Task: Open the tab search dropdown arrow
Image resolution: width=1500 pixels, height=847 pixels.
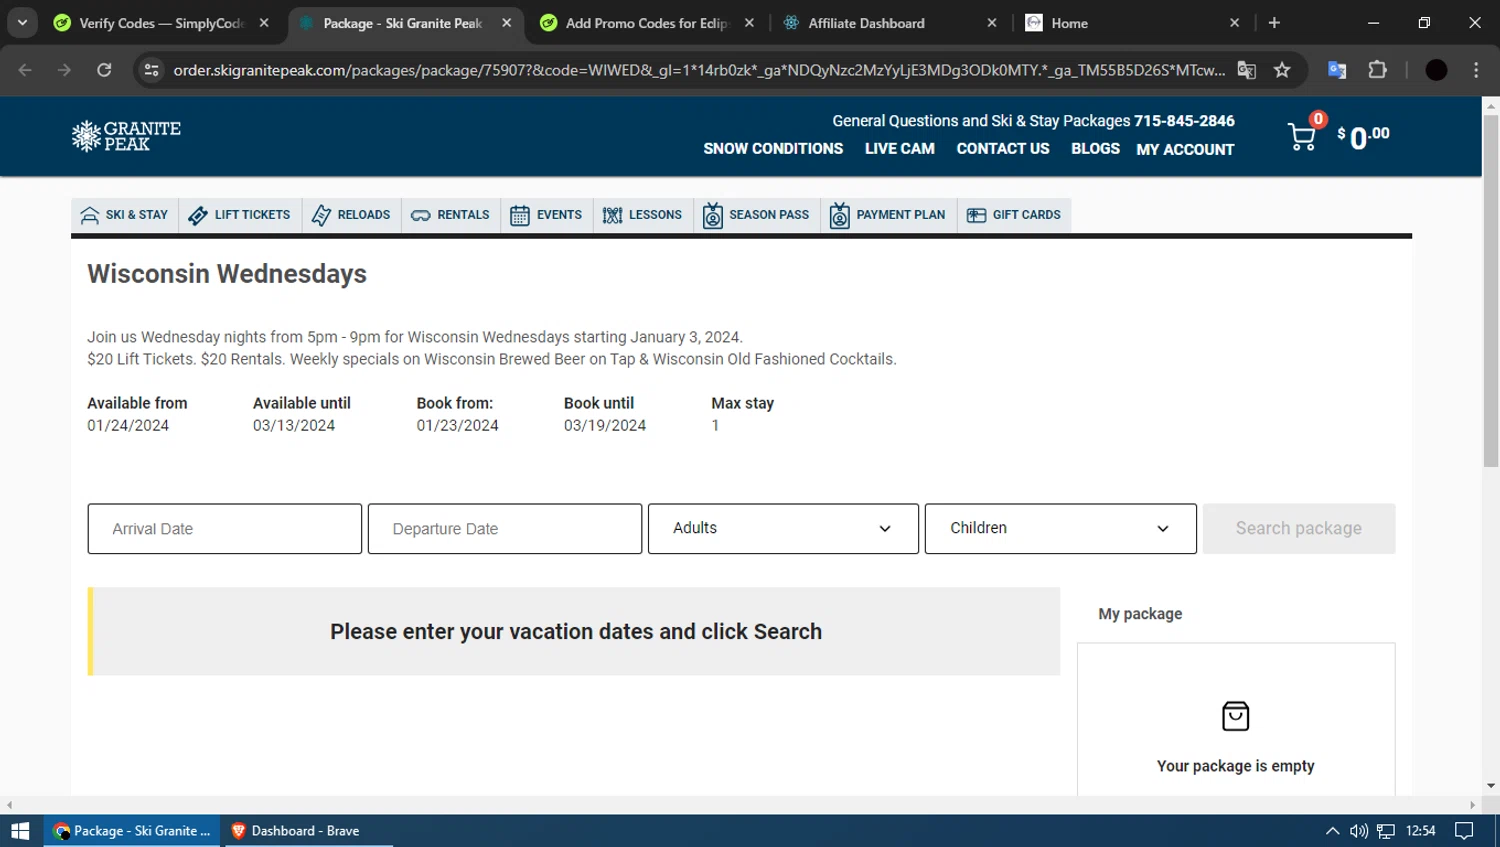Action: 22,22
